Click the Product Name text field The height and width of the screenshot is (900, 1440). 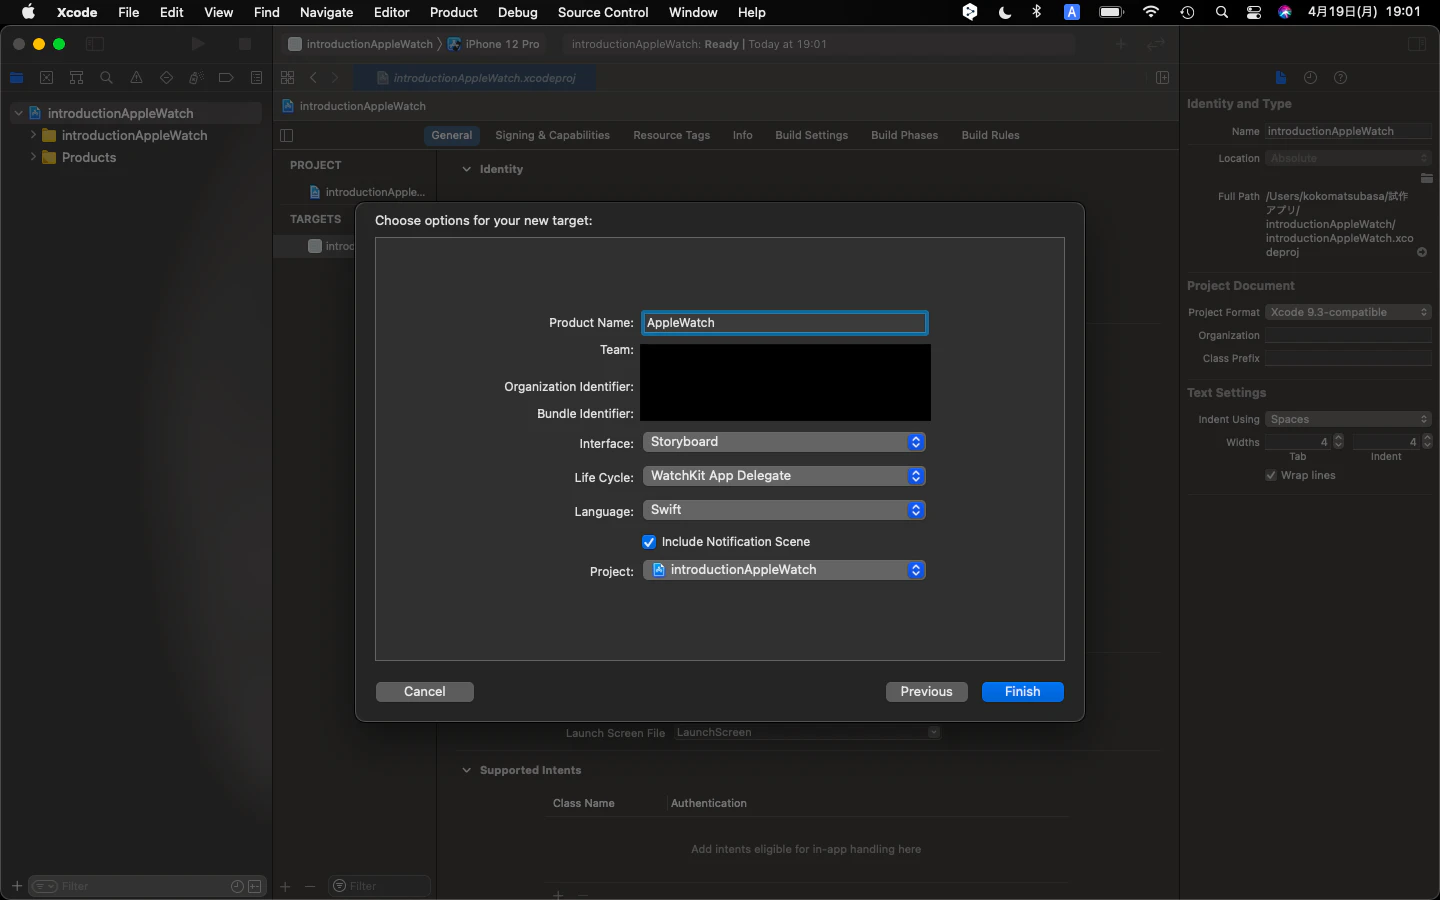click(784, 323)
